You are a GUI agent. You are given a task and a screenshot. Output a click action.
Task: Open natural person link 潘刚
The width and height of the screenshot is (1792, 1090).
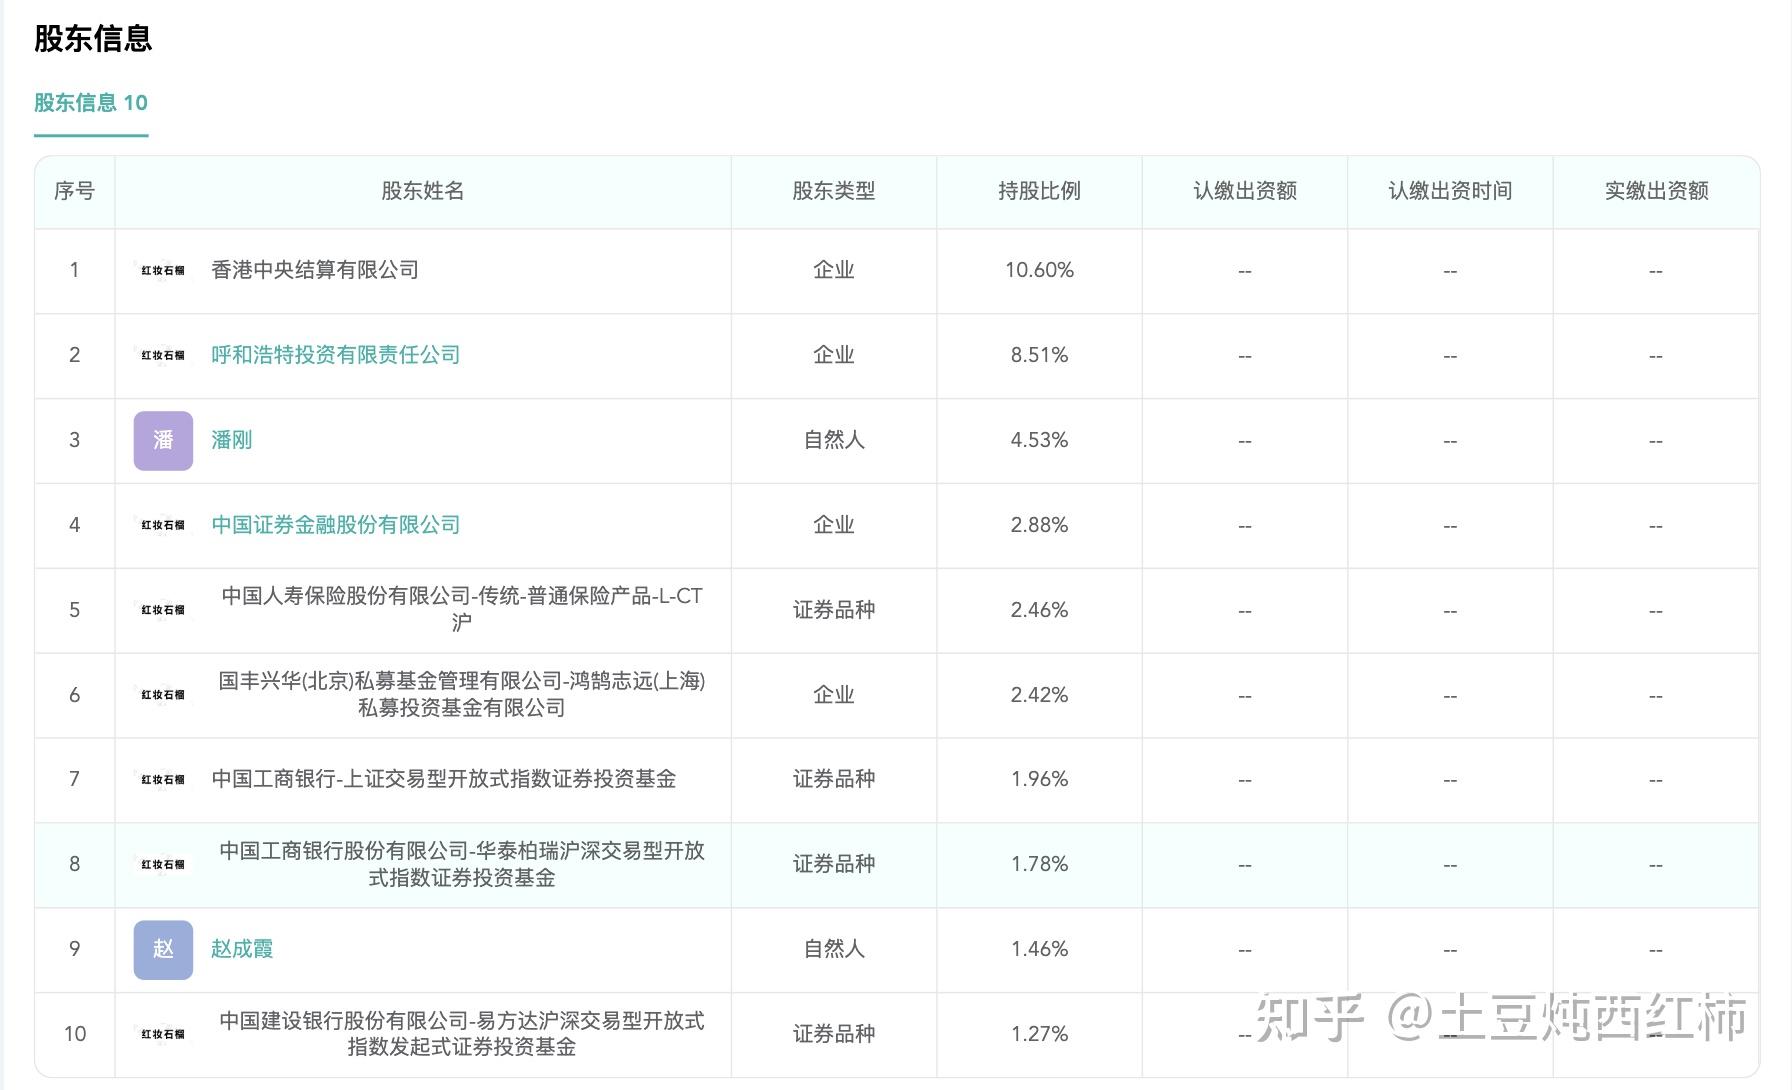pyautogui.click(x=231, y=440)
